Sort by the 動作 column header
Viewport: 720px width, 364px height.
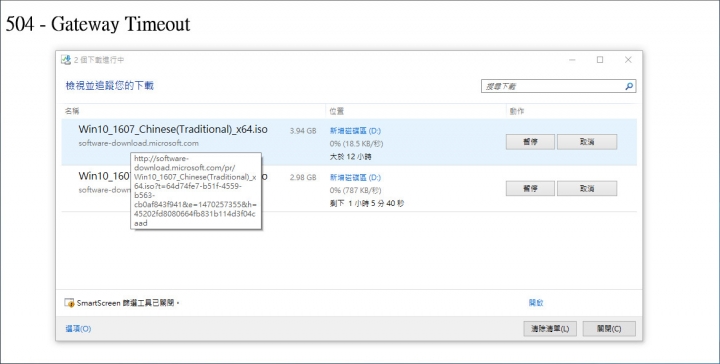517,111
